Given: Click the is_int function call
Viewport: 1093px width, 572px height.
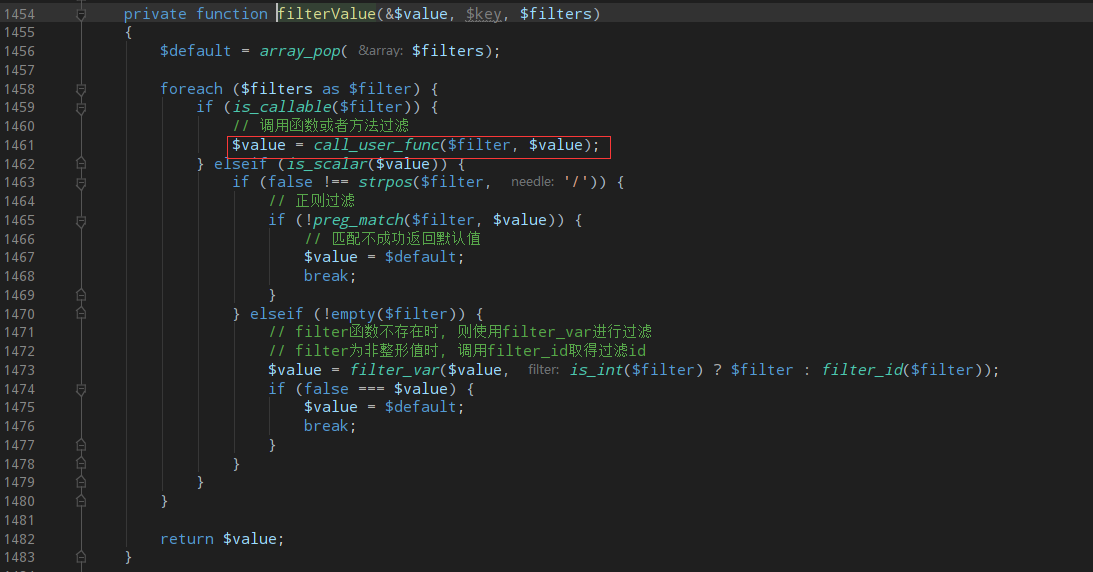Looking at the screenshot, I should pos(597,370).
